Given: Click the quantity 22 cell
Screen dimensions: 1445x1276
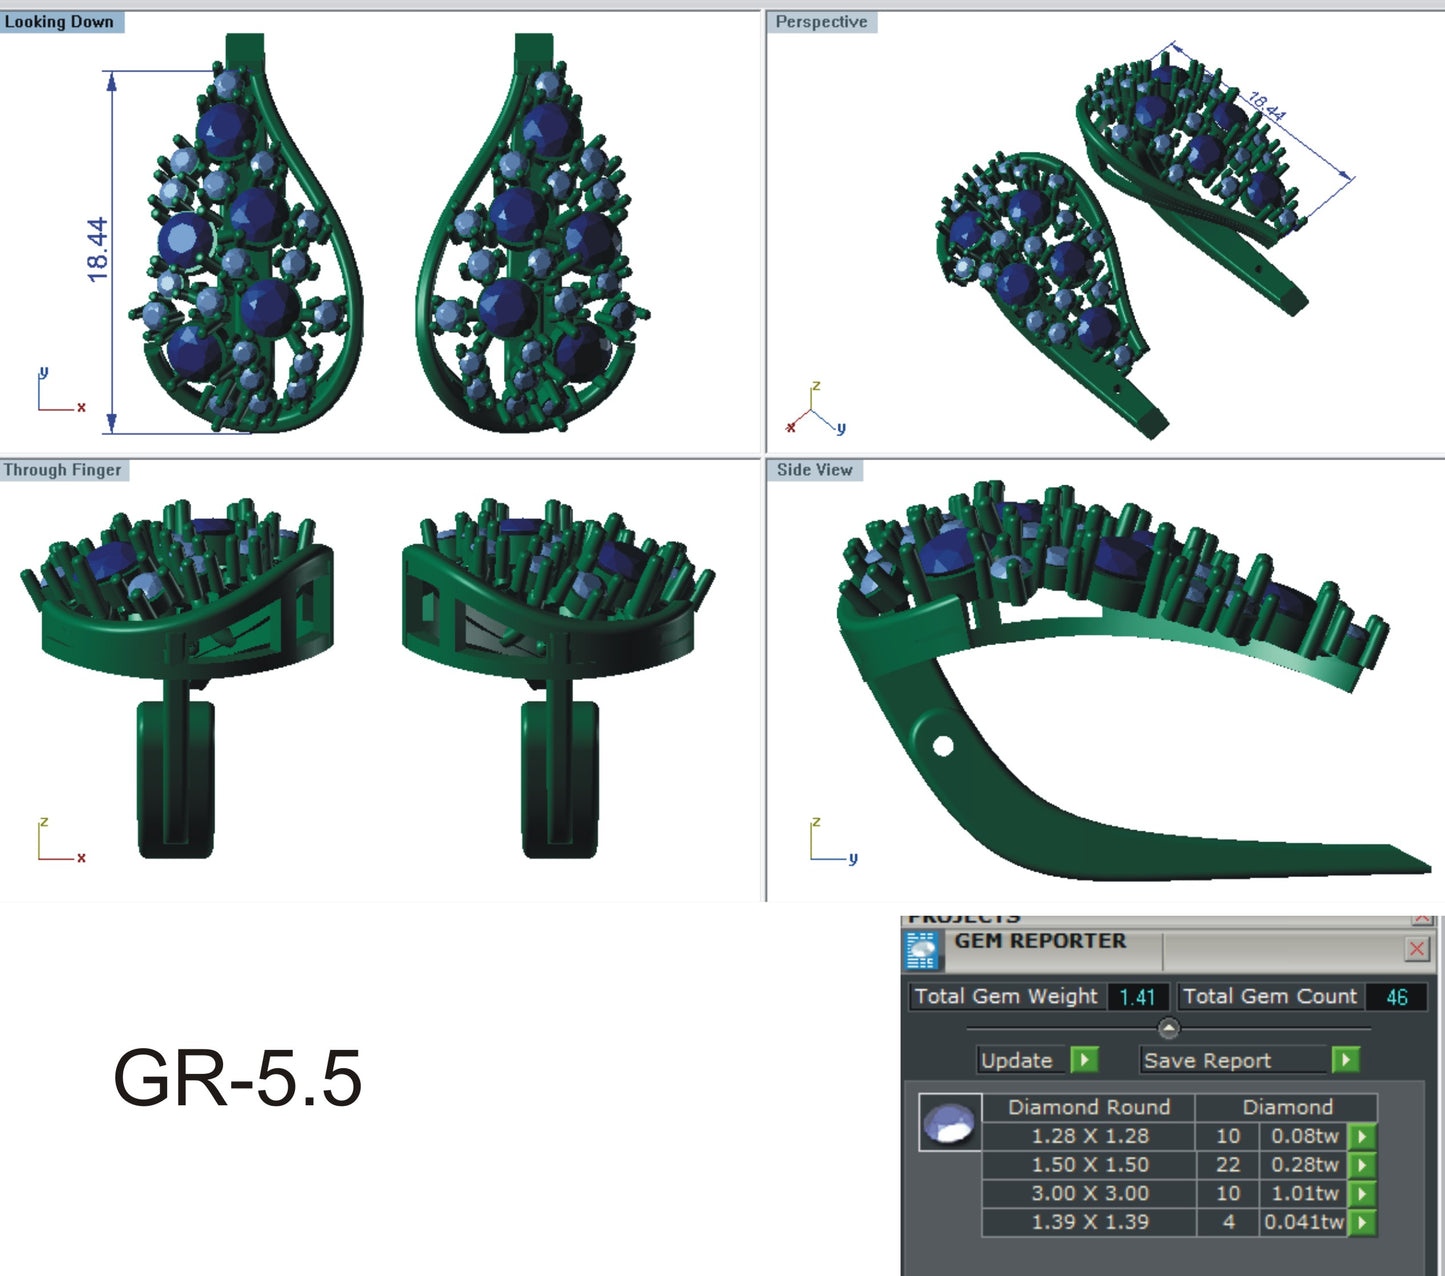Looking at the screenshot, I should 1228,1165.
